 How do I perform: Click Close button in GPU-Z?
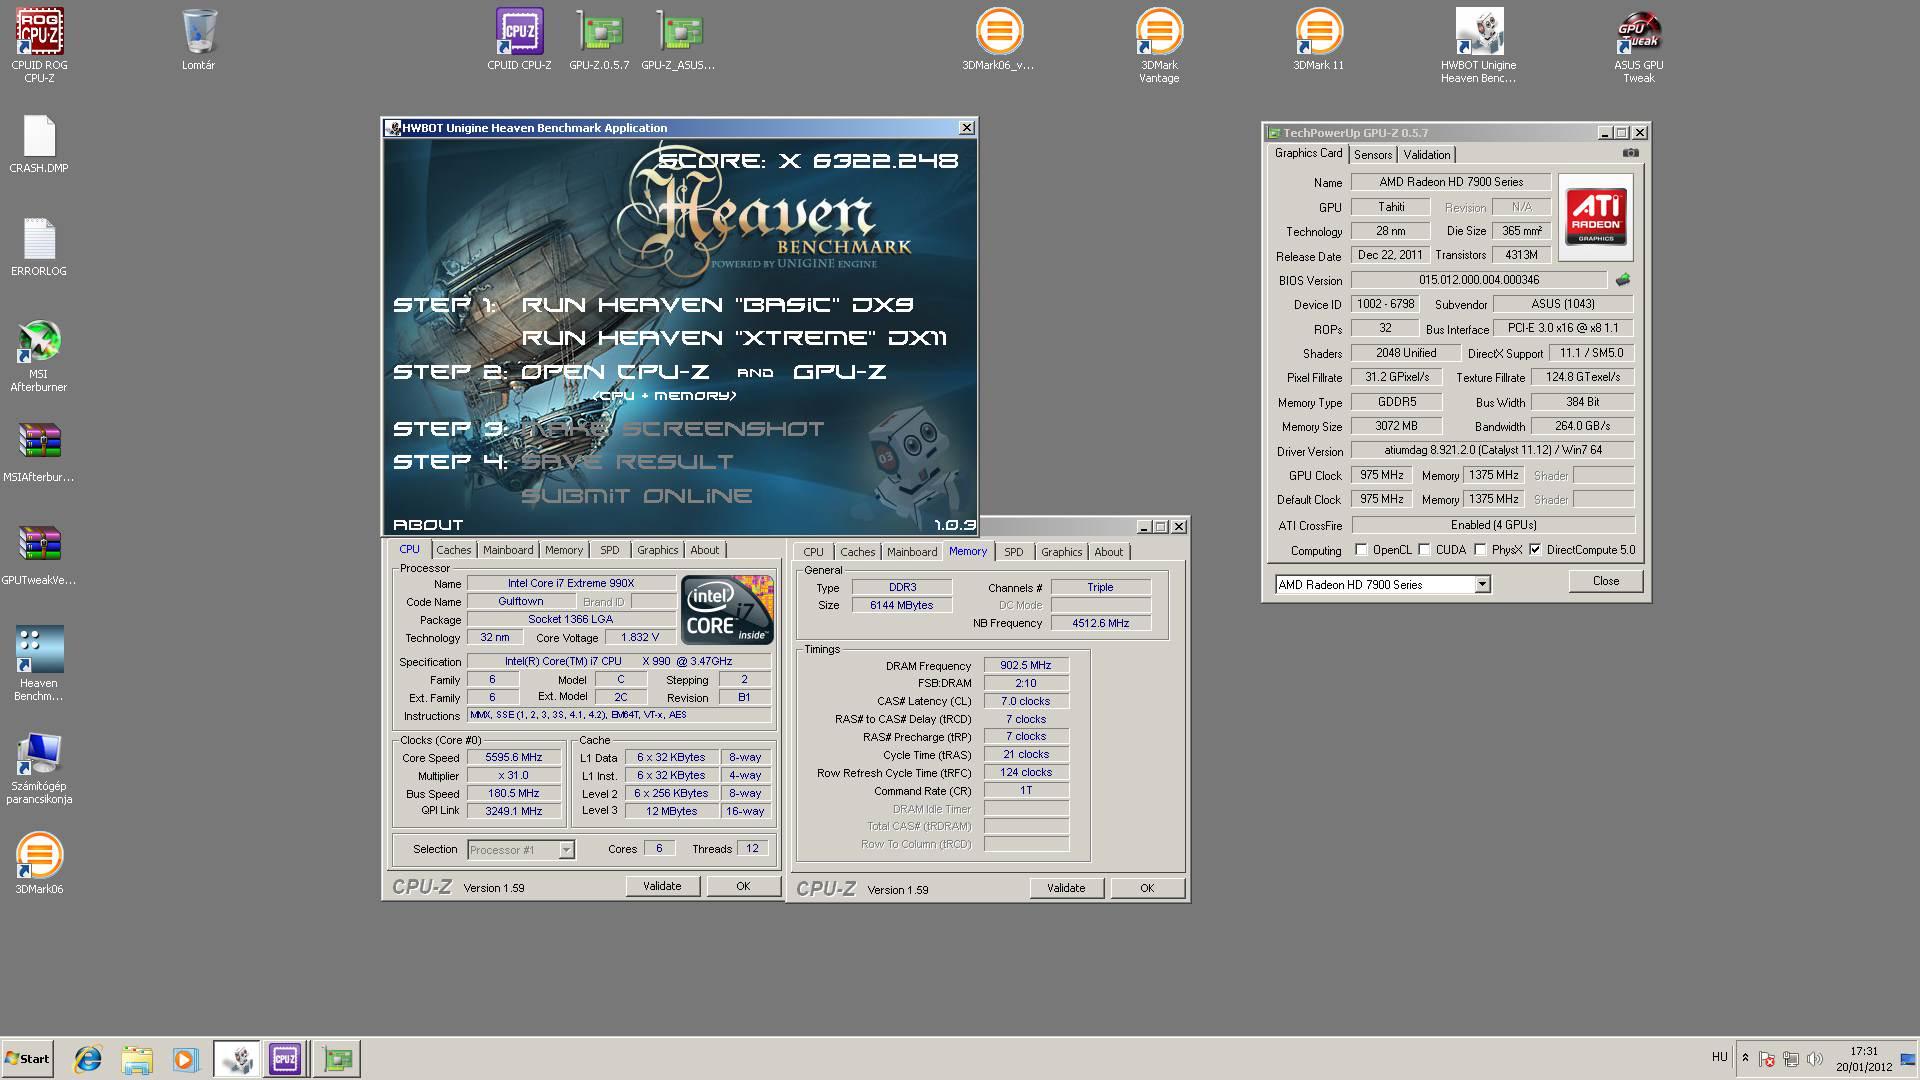(1605, 581)
